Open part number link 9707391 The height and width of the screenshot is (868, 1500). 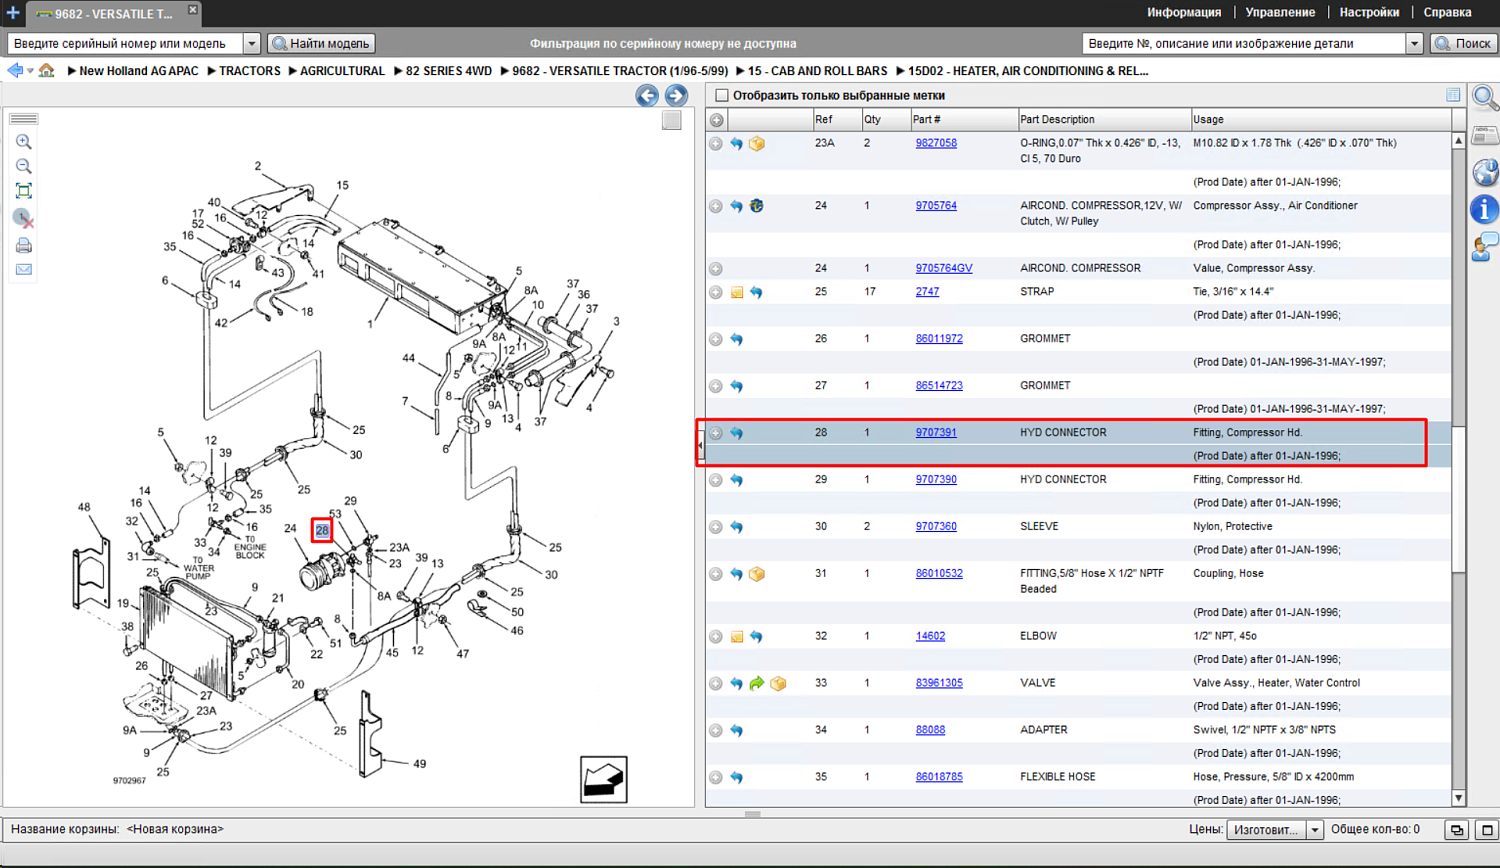pos(936,433)
